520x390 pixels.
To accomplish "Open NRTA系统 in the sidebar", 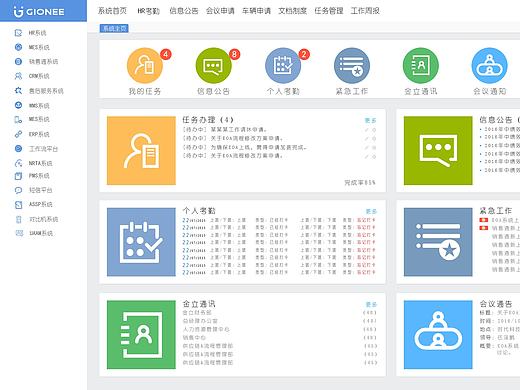I will click(x=40, y=163).
